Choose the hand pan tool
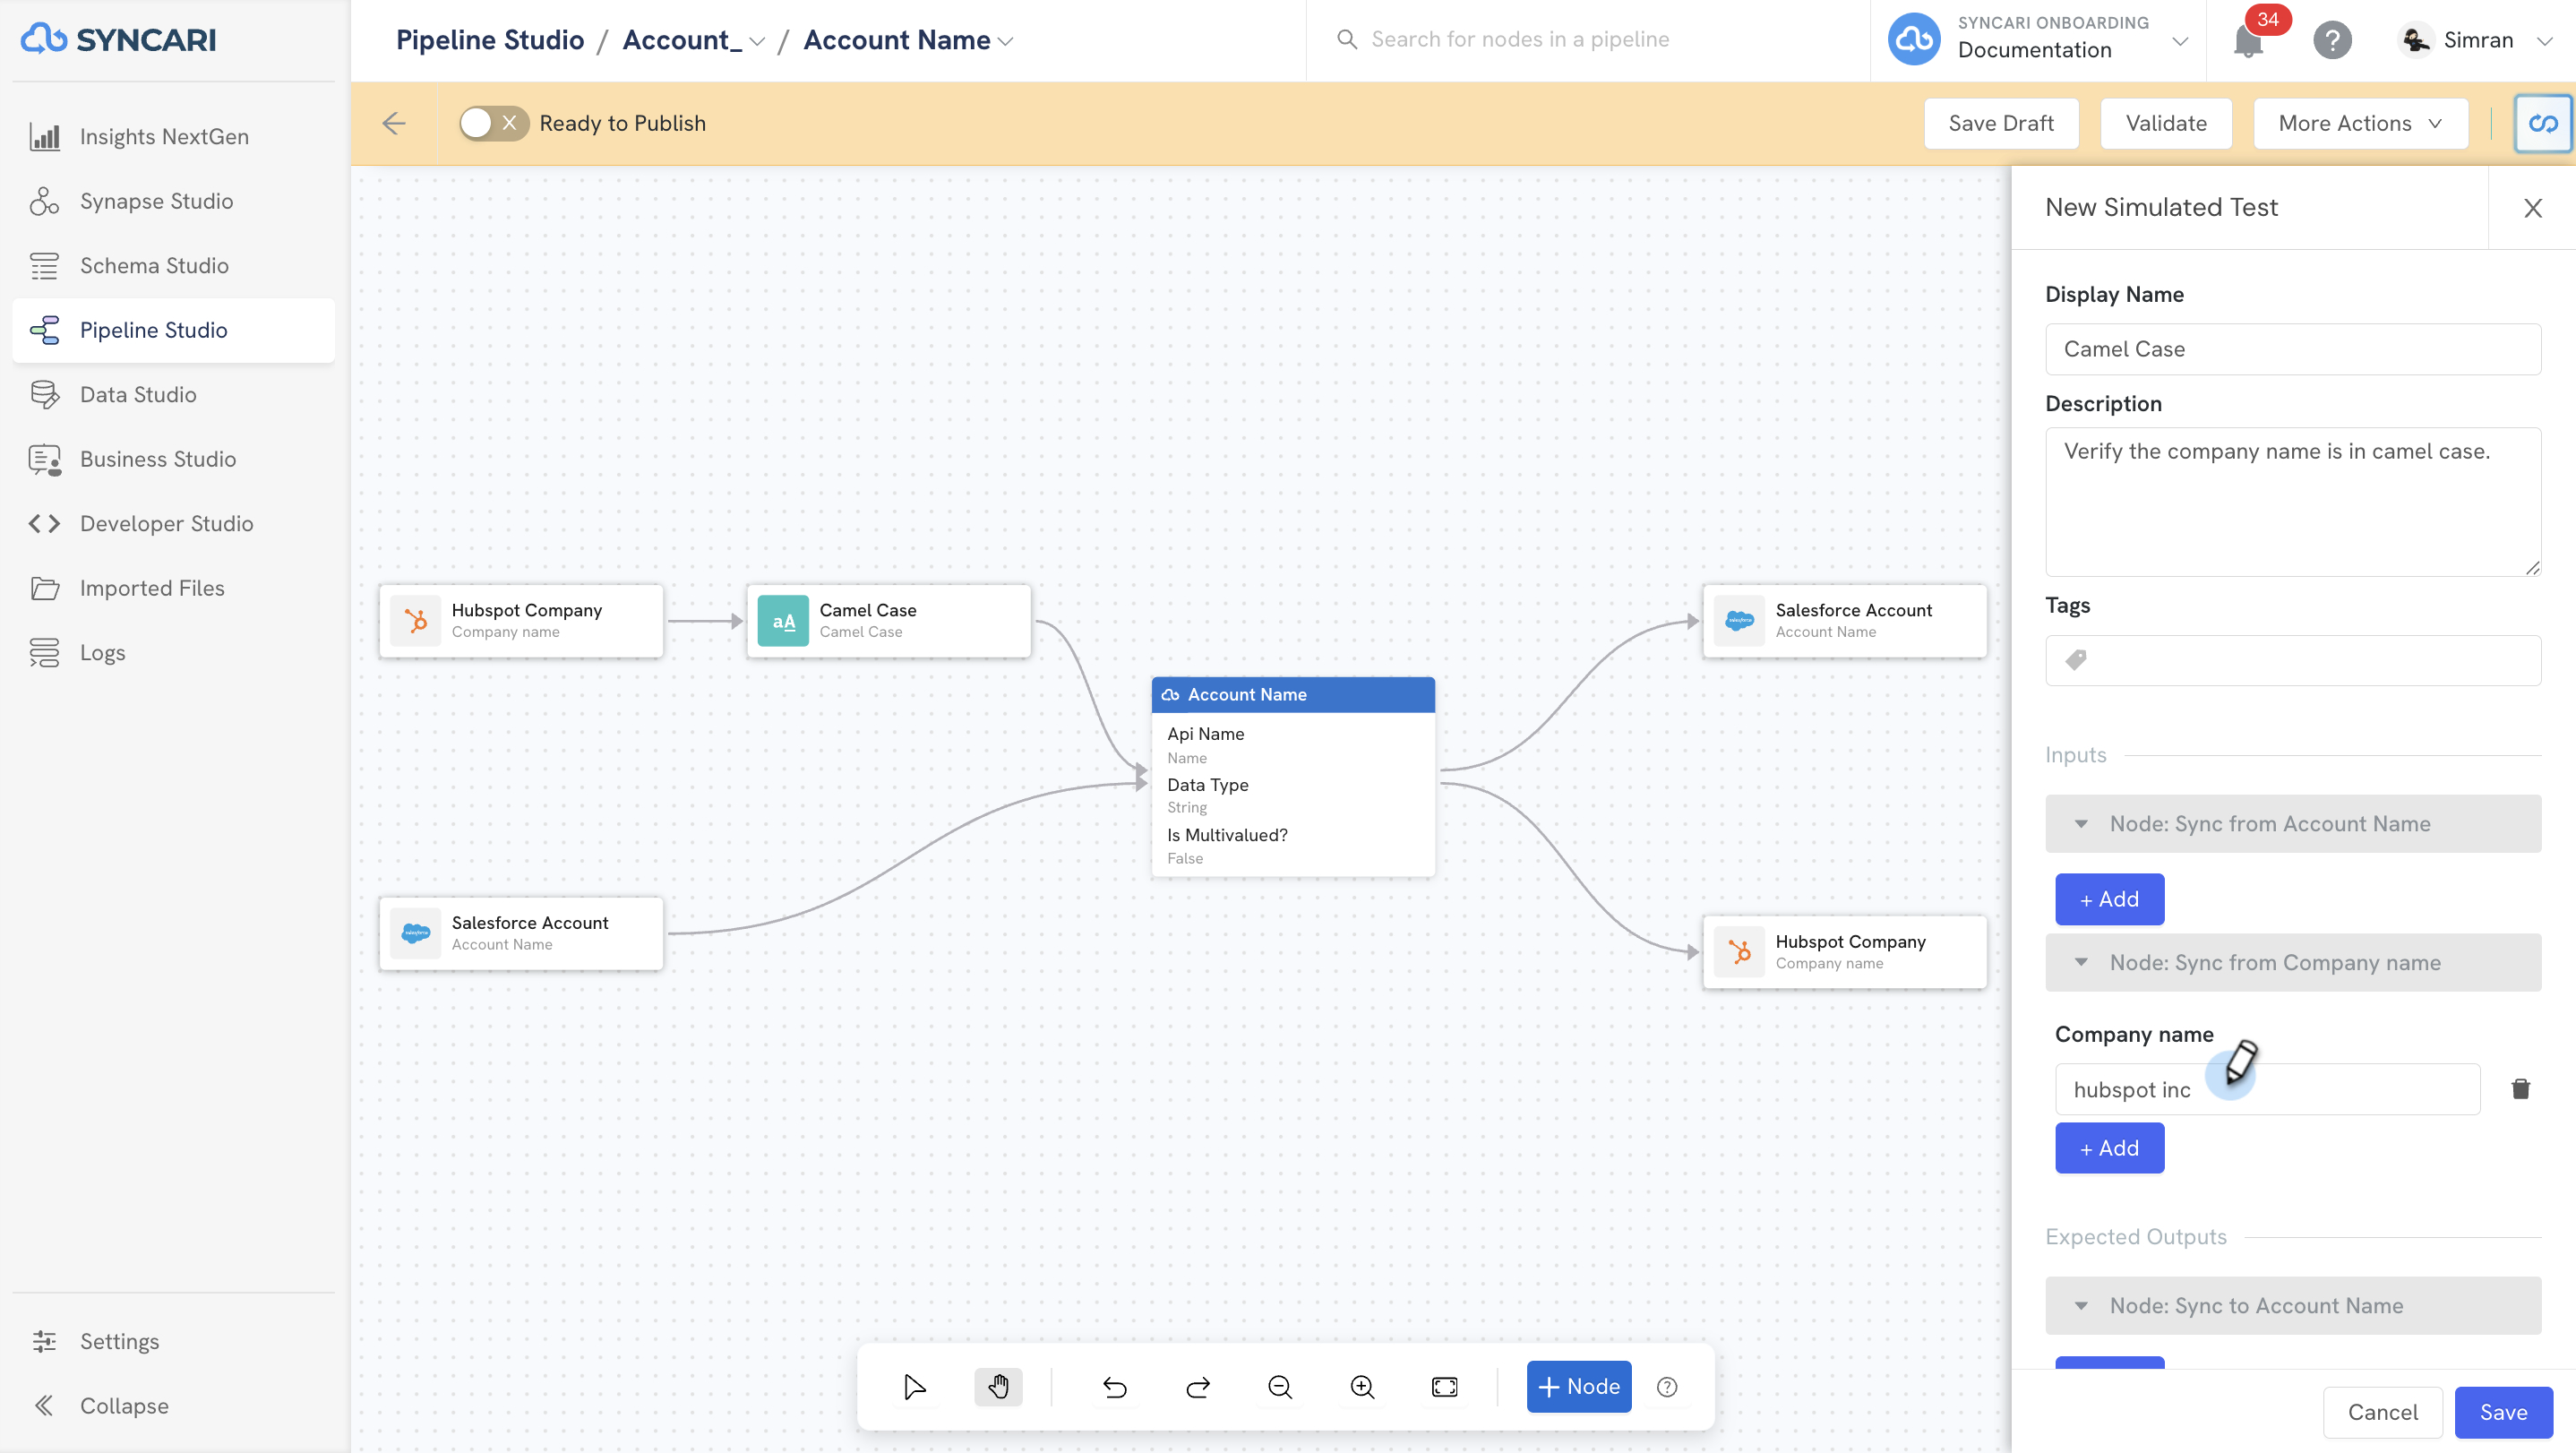The width and height of the screenshot is (2576, 1453). pyautogui.click(x=998, y=1387)
